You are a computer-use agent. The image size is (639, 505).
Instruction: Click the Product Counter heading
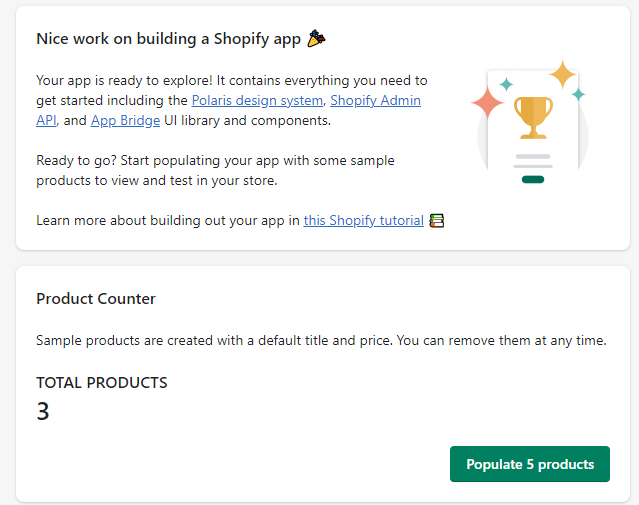[x=96, y=299]
